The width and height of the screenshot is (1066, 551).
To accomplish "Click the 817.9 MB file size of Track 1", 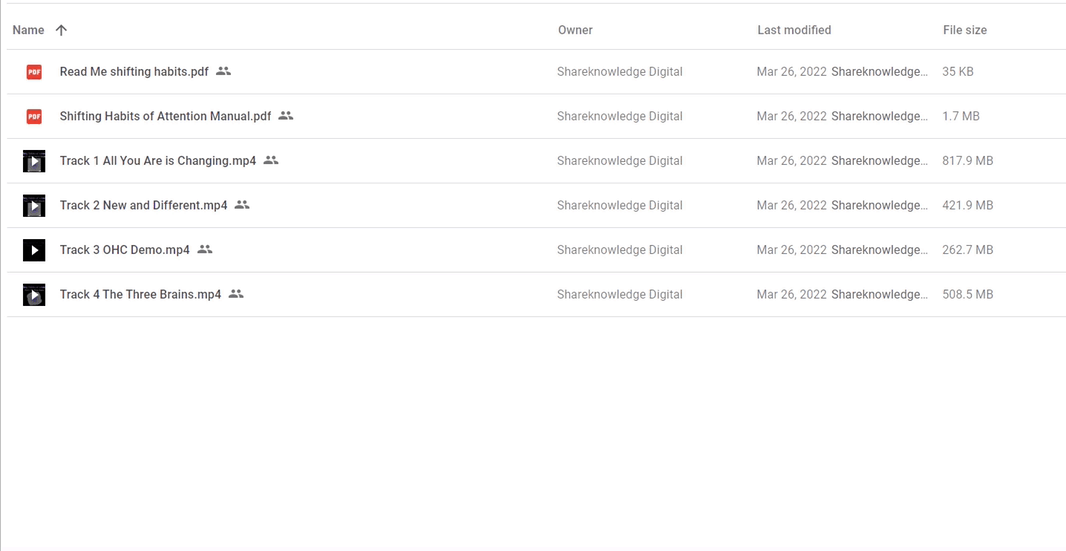I will coord(967,161).
